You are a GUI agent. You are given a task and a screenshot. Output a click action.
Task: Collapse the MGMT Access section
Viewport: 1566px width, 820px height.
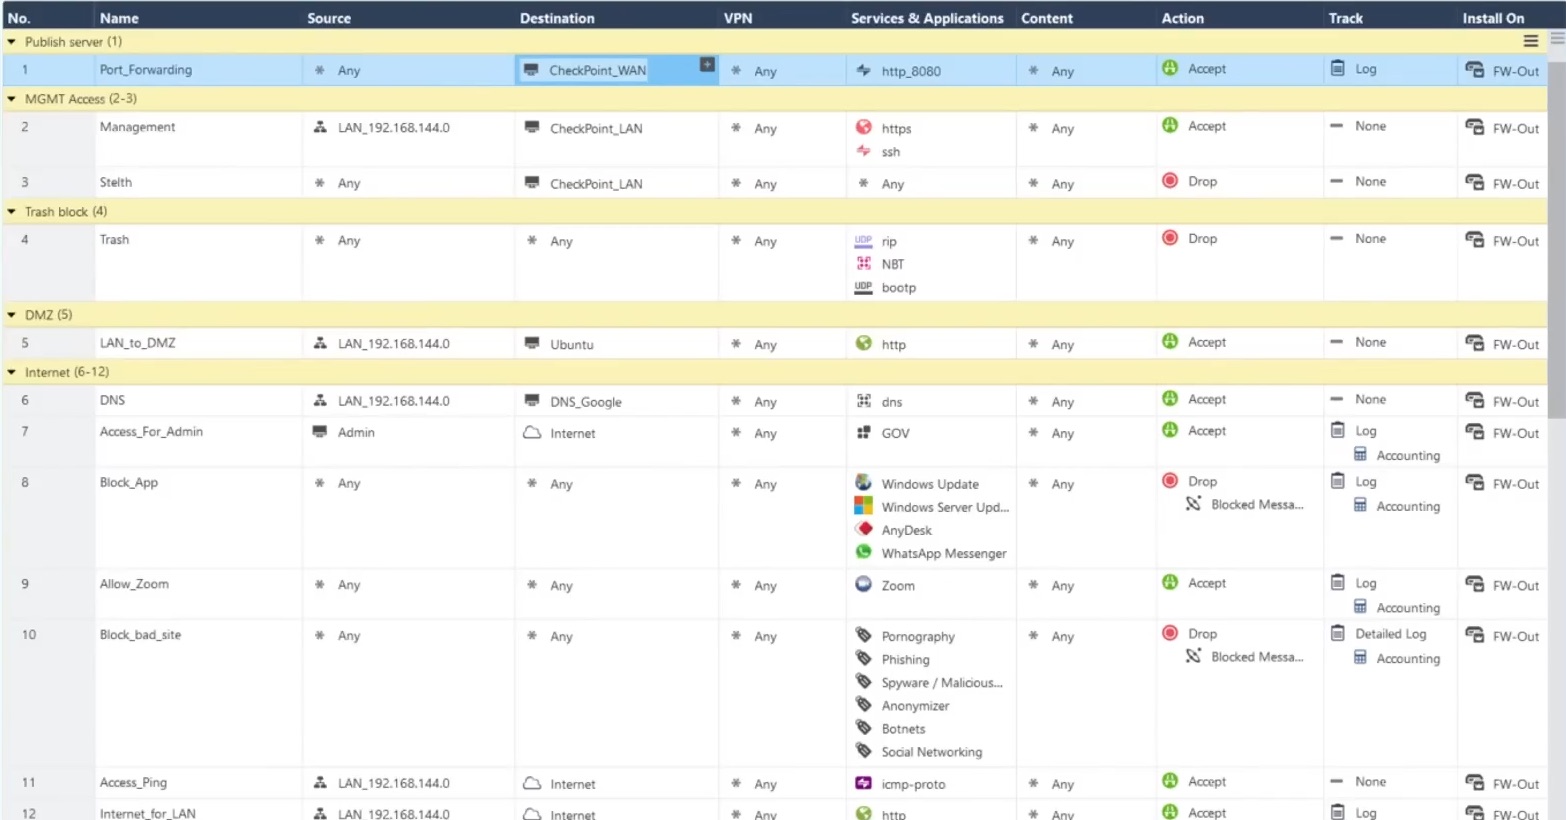coord(12,99)
